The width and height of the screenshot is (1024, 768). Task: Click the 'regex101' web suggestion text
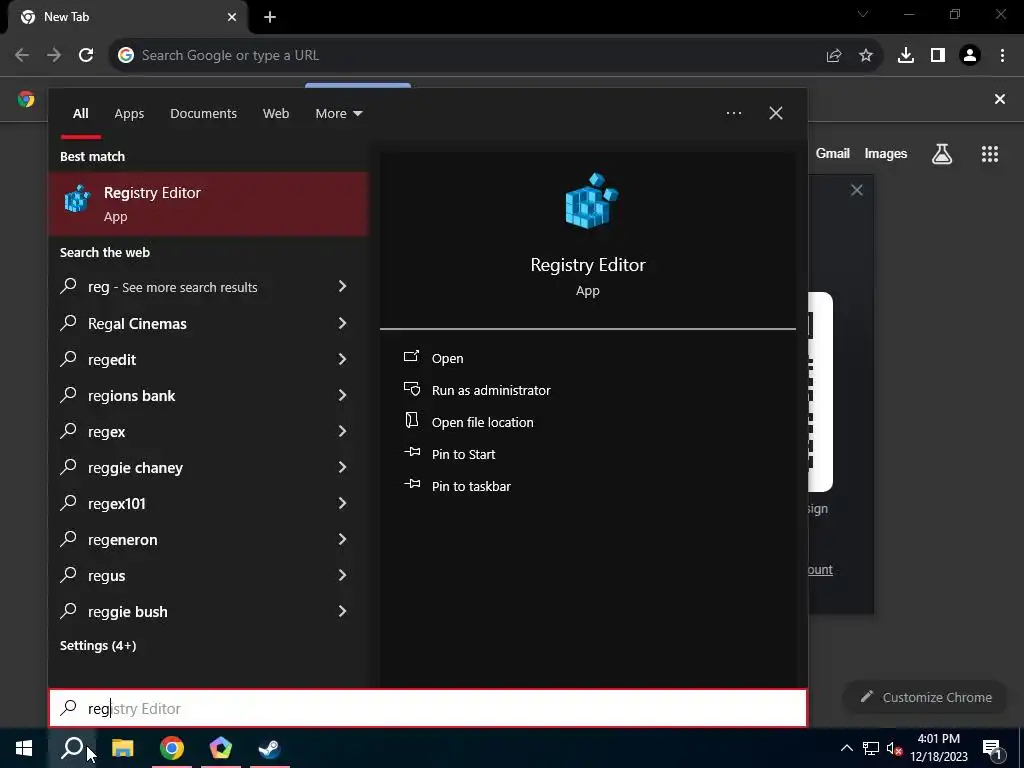pyautogui.click(x=116, y=504)
